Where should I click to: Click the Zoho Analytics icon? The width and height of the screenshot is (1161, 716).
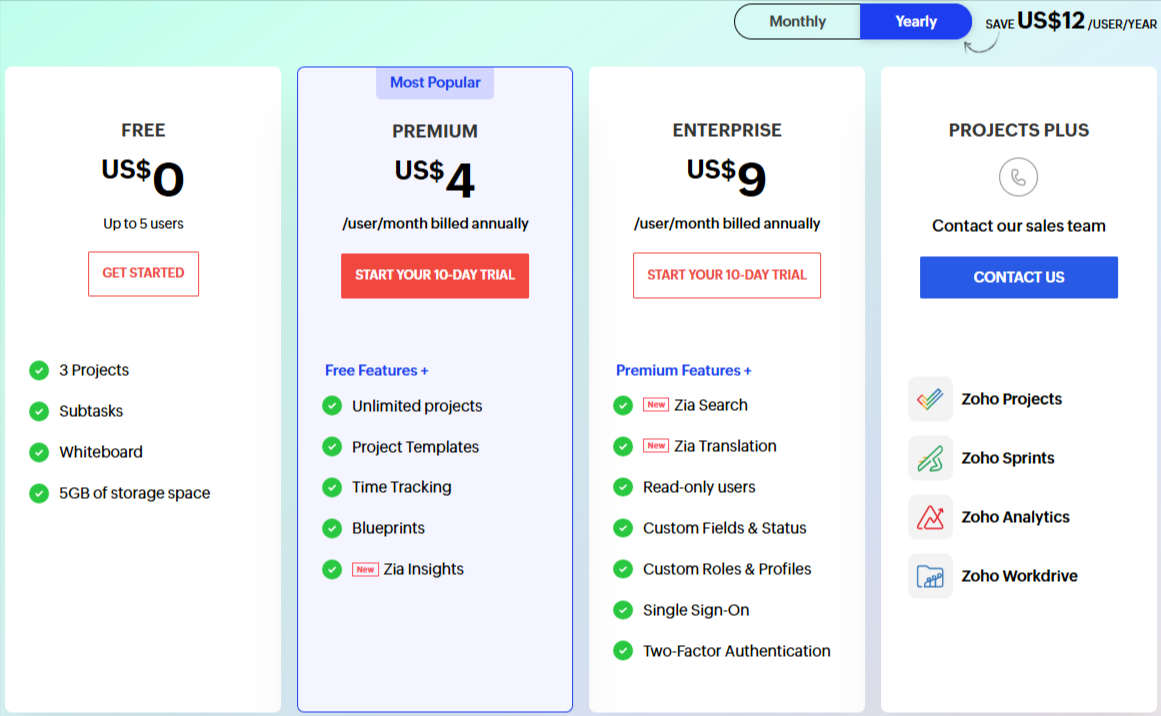point(930,517)
